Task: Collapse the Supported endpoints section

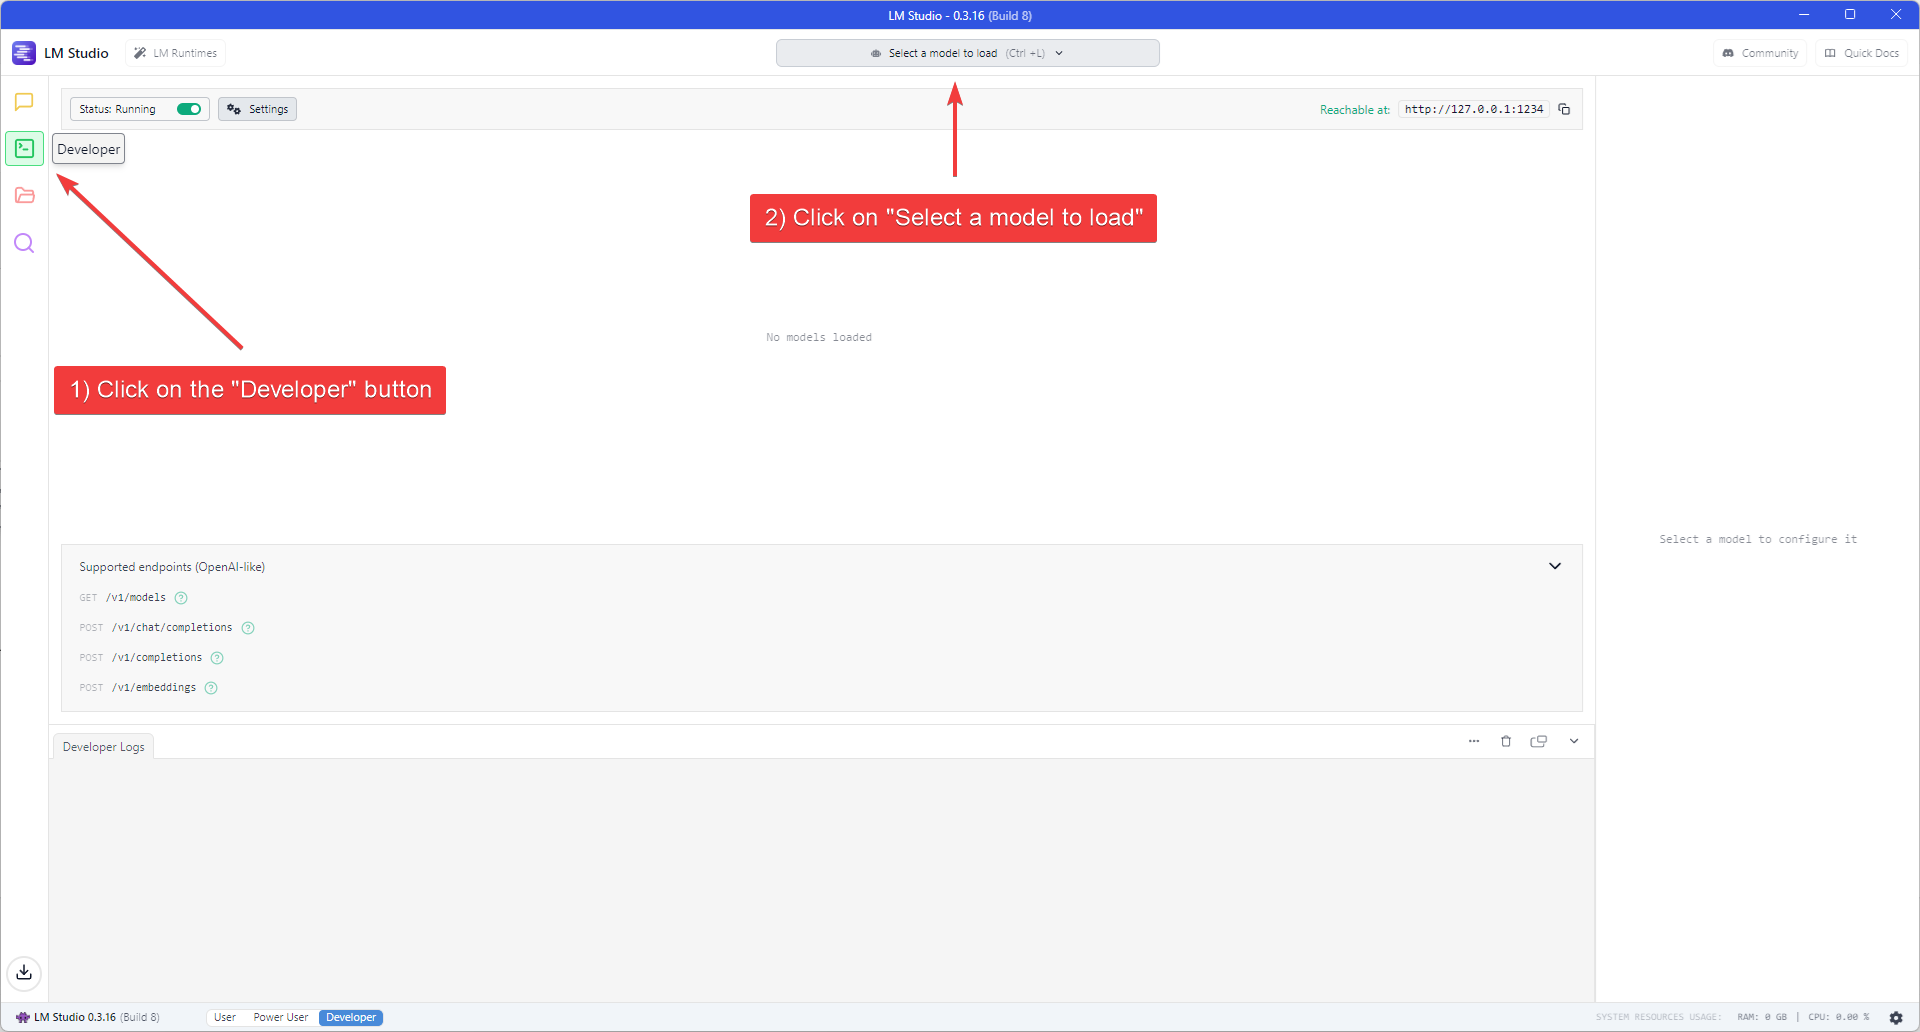Action: point(1555,566)
